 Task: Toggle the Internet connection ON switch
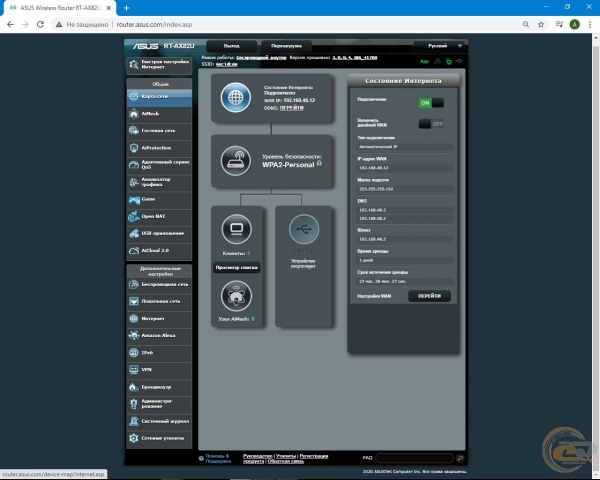pos(431,103)
